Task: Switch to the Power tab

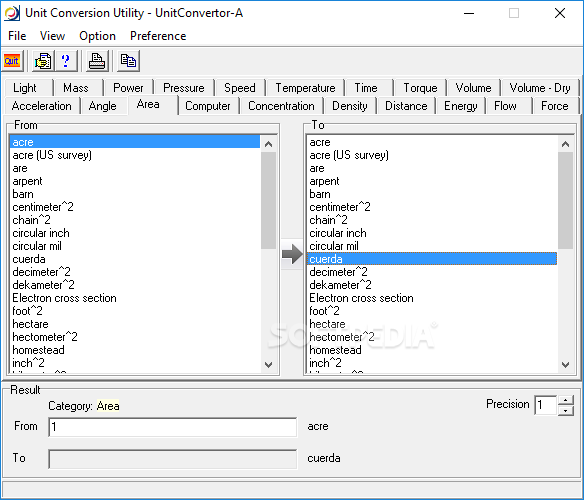Action: (x=128, y=88)
